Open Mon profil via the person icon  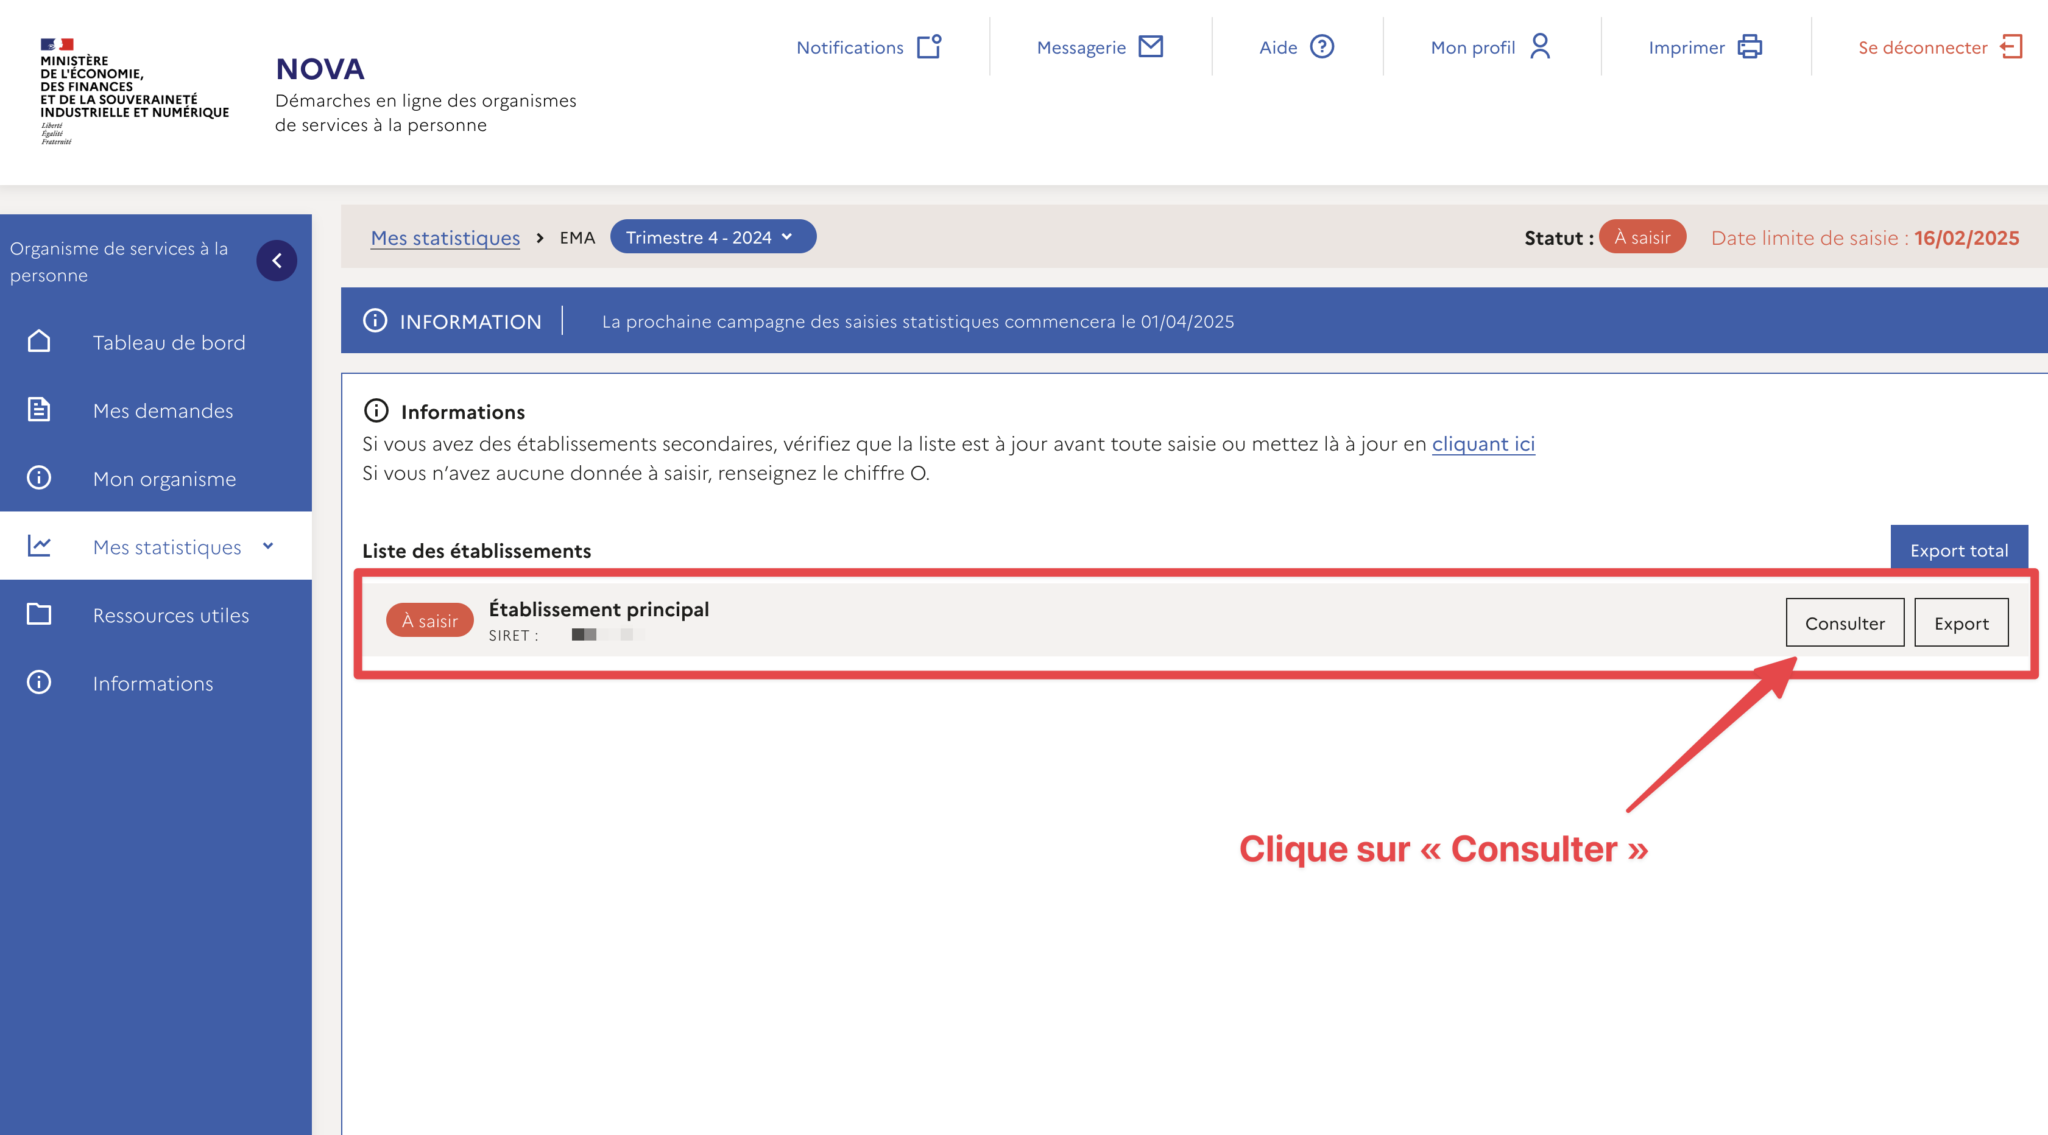[x=1541, y=46]
